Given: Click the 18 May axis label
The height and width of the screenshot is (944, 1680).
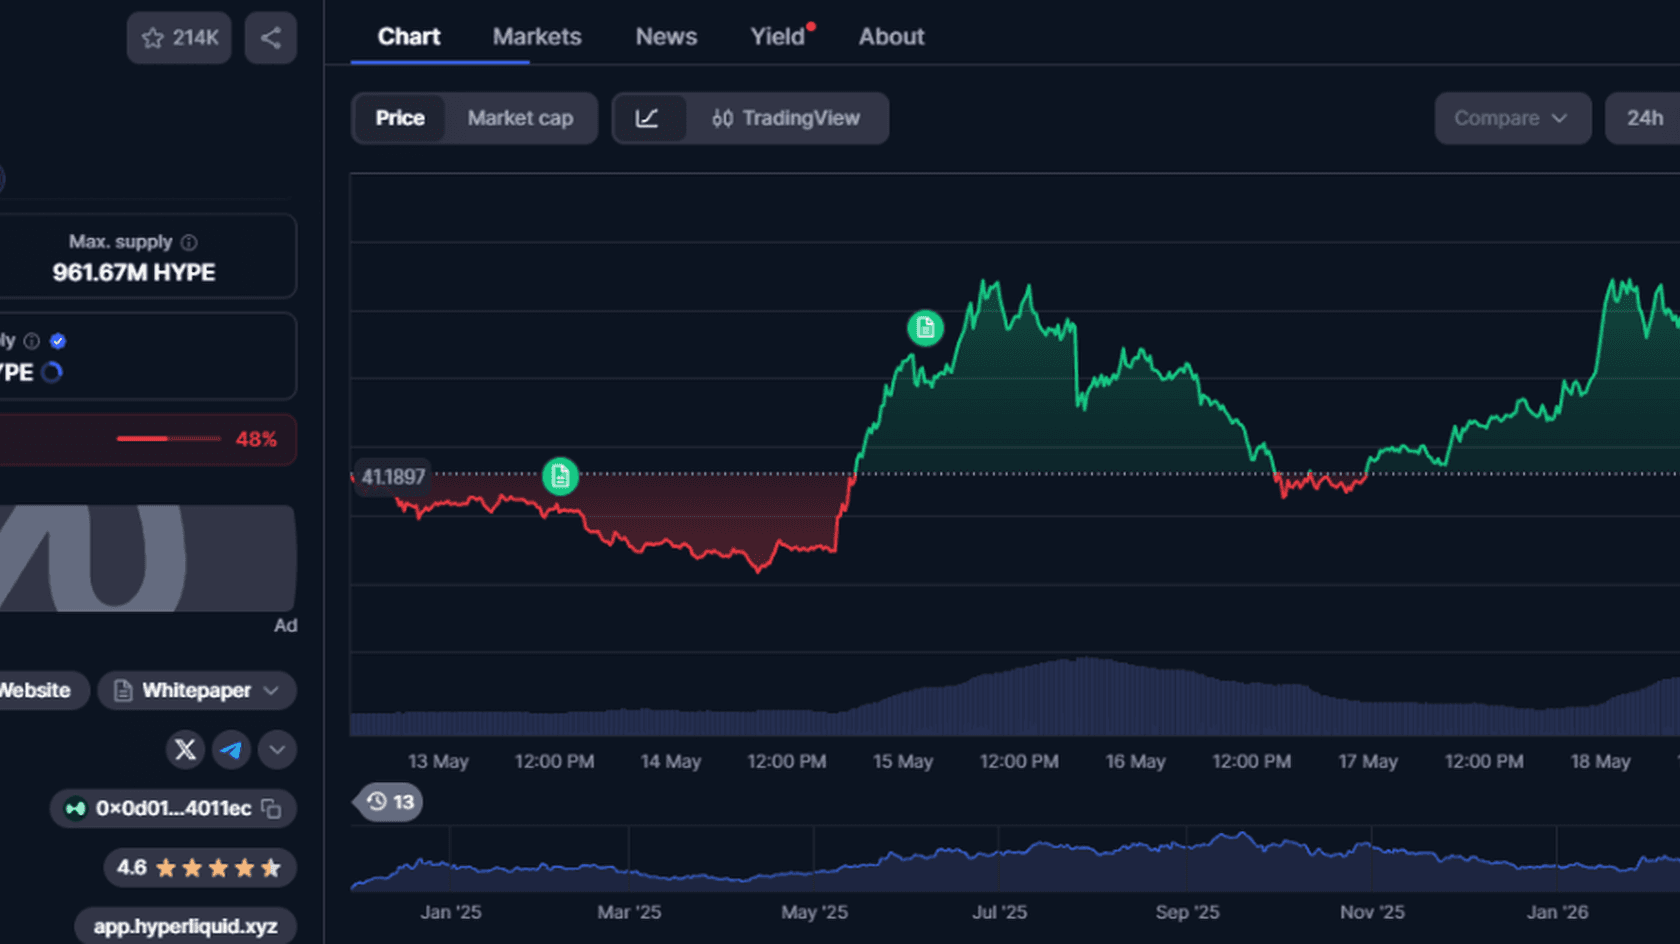Looking at the screenshot, I should click(x=1600, y=761).
